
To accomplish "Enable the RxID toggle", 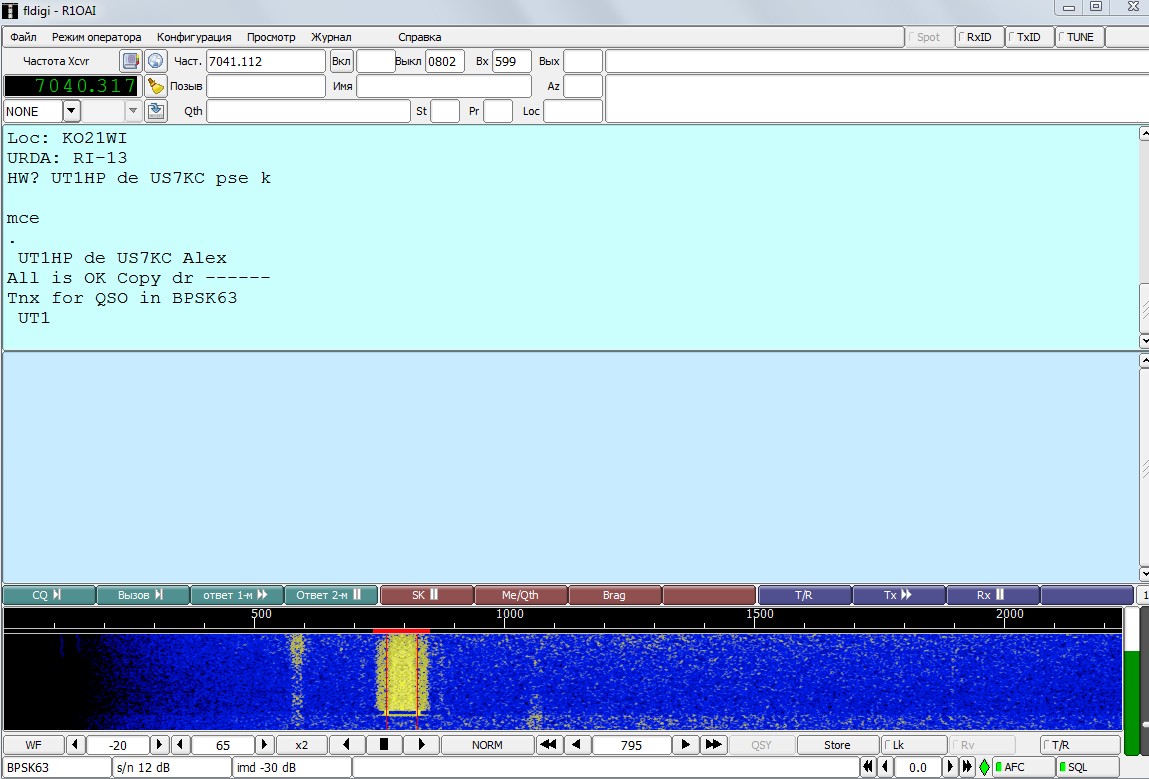I will pos(979,37).
